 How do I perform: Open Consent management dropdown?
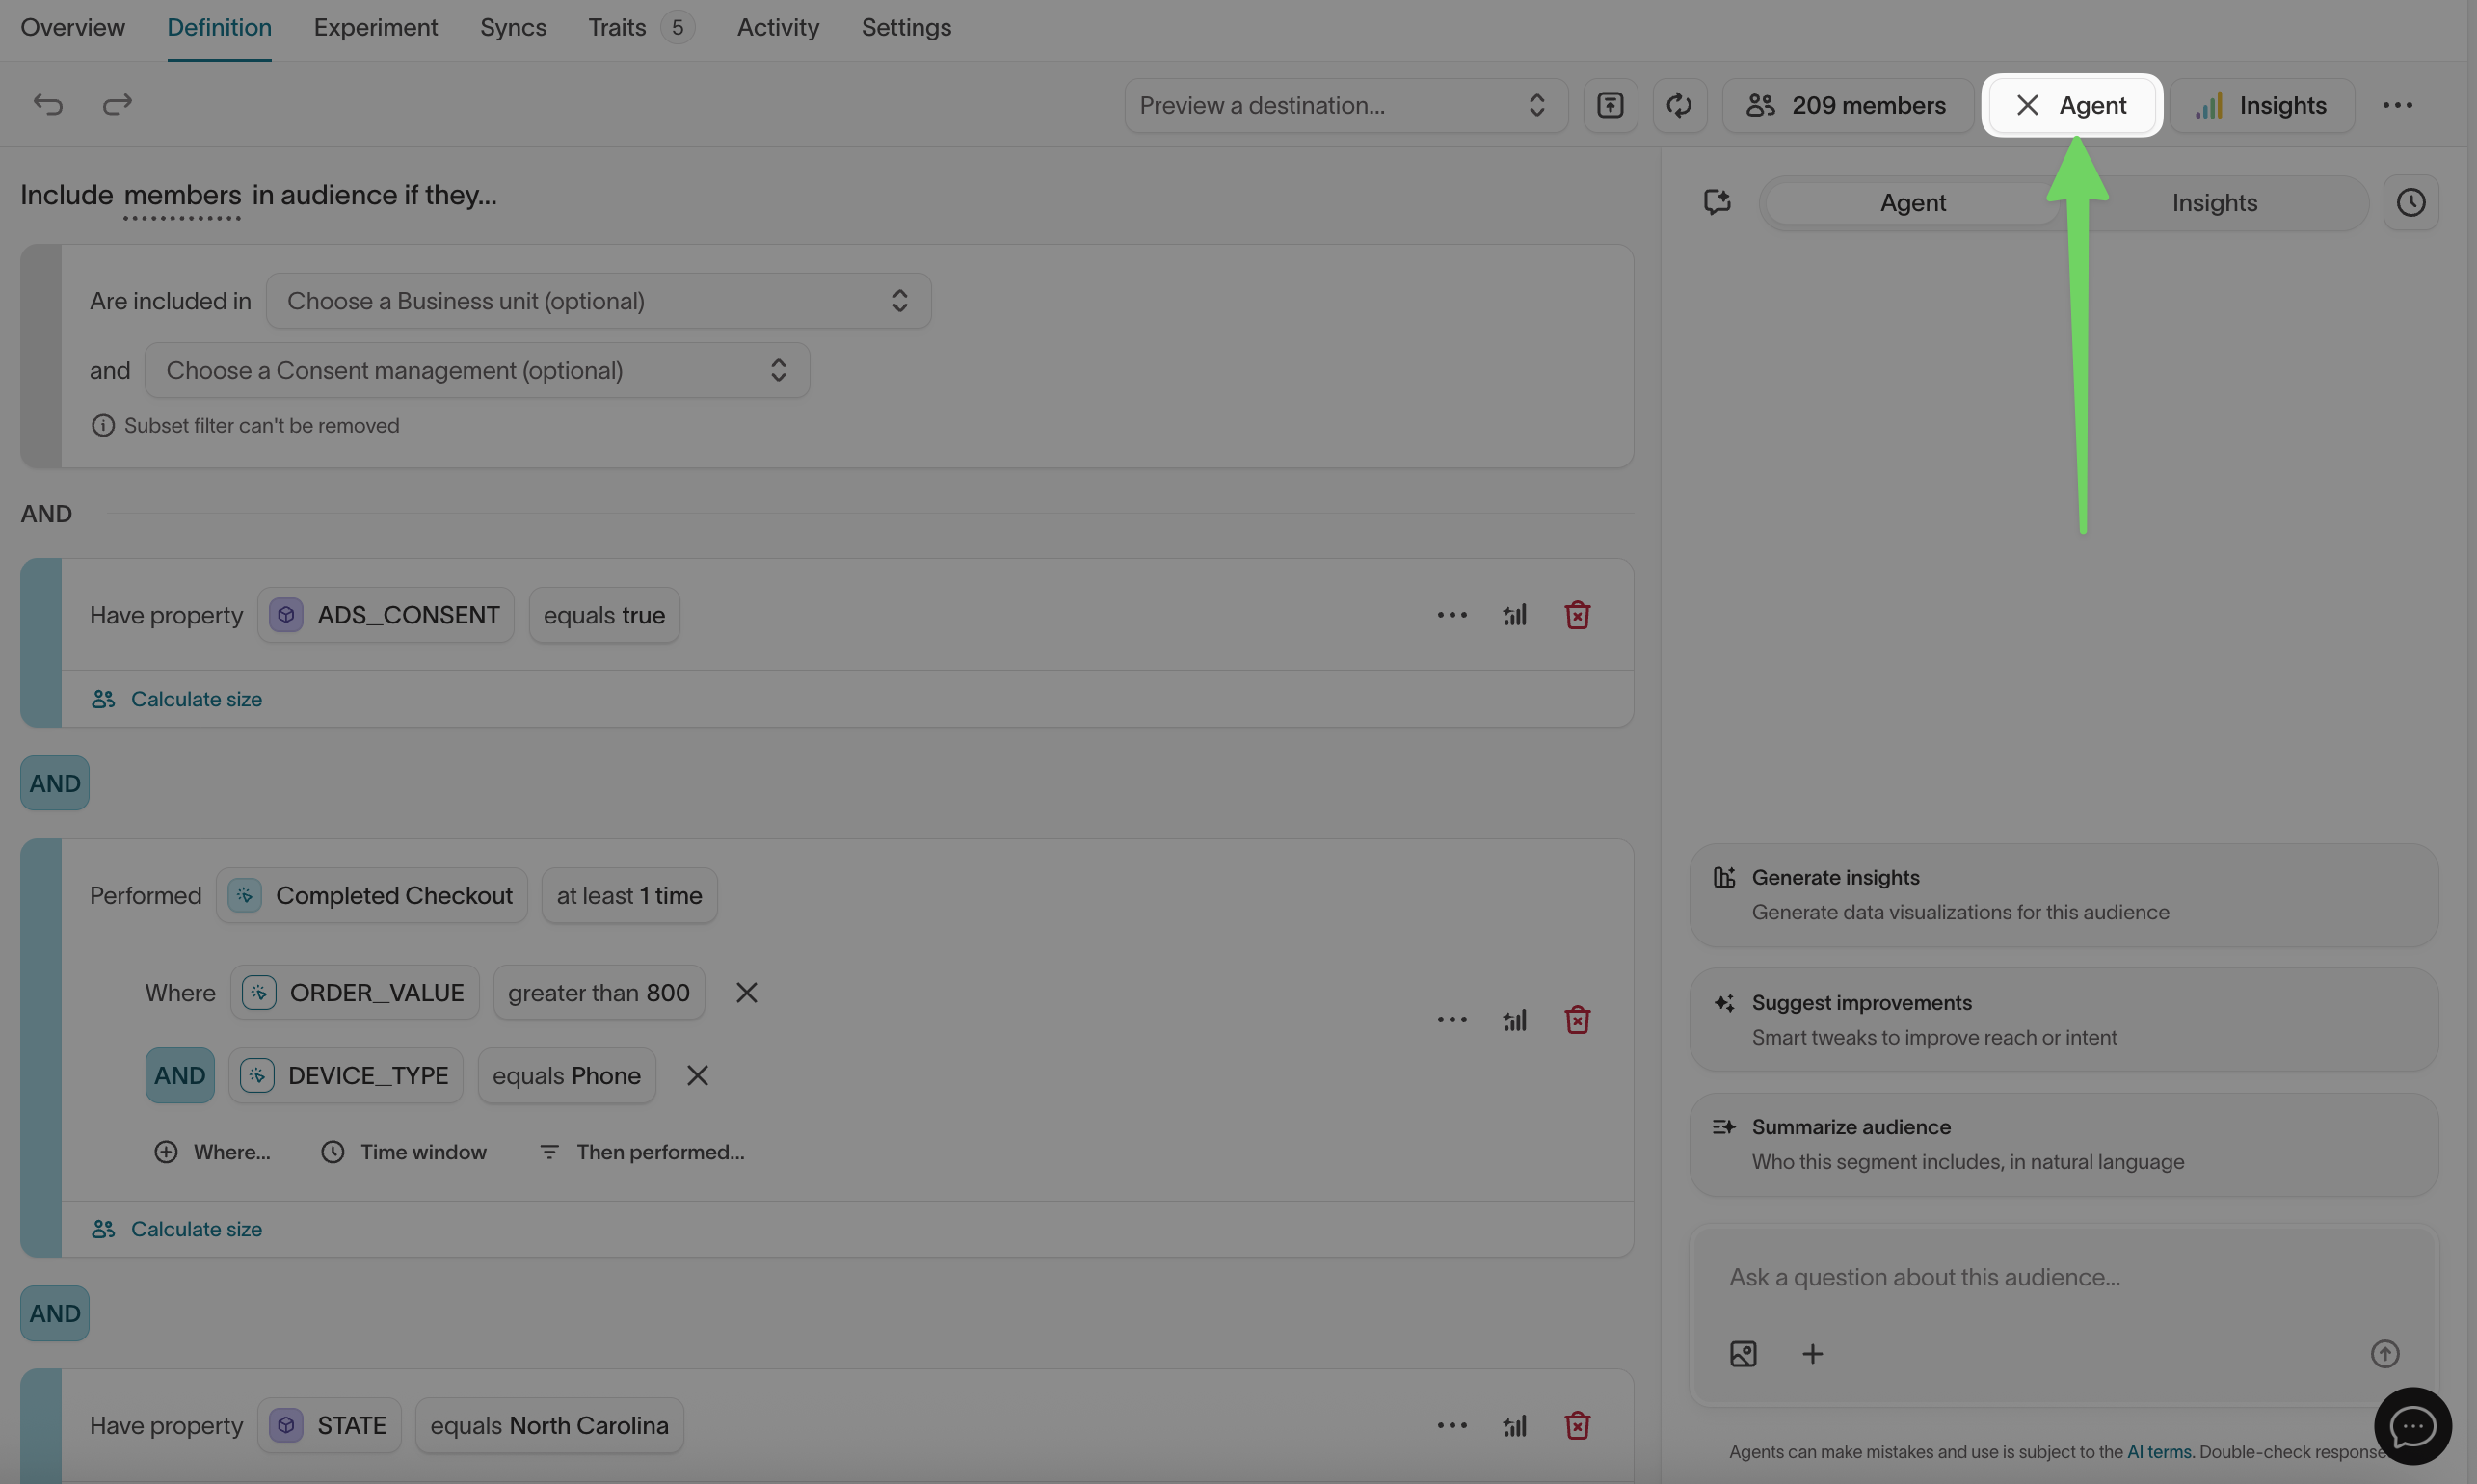click(x=477, y=371)
